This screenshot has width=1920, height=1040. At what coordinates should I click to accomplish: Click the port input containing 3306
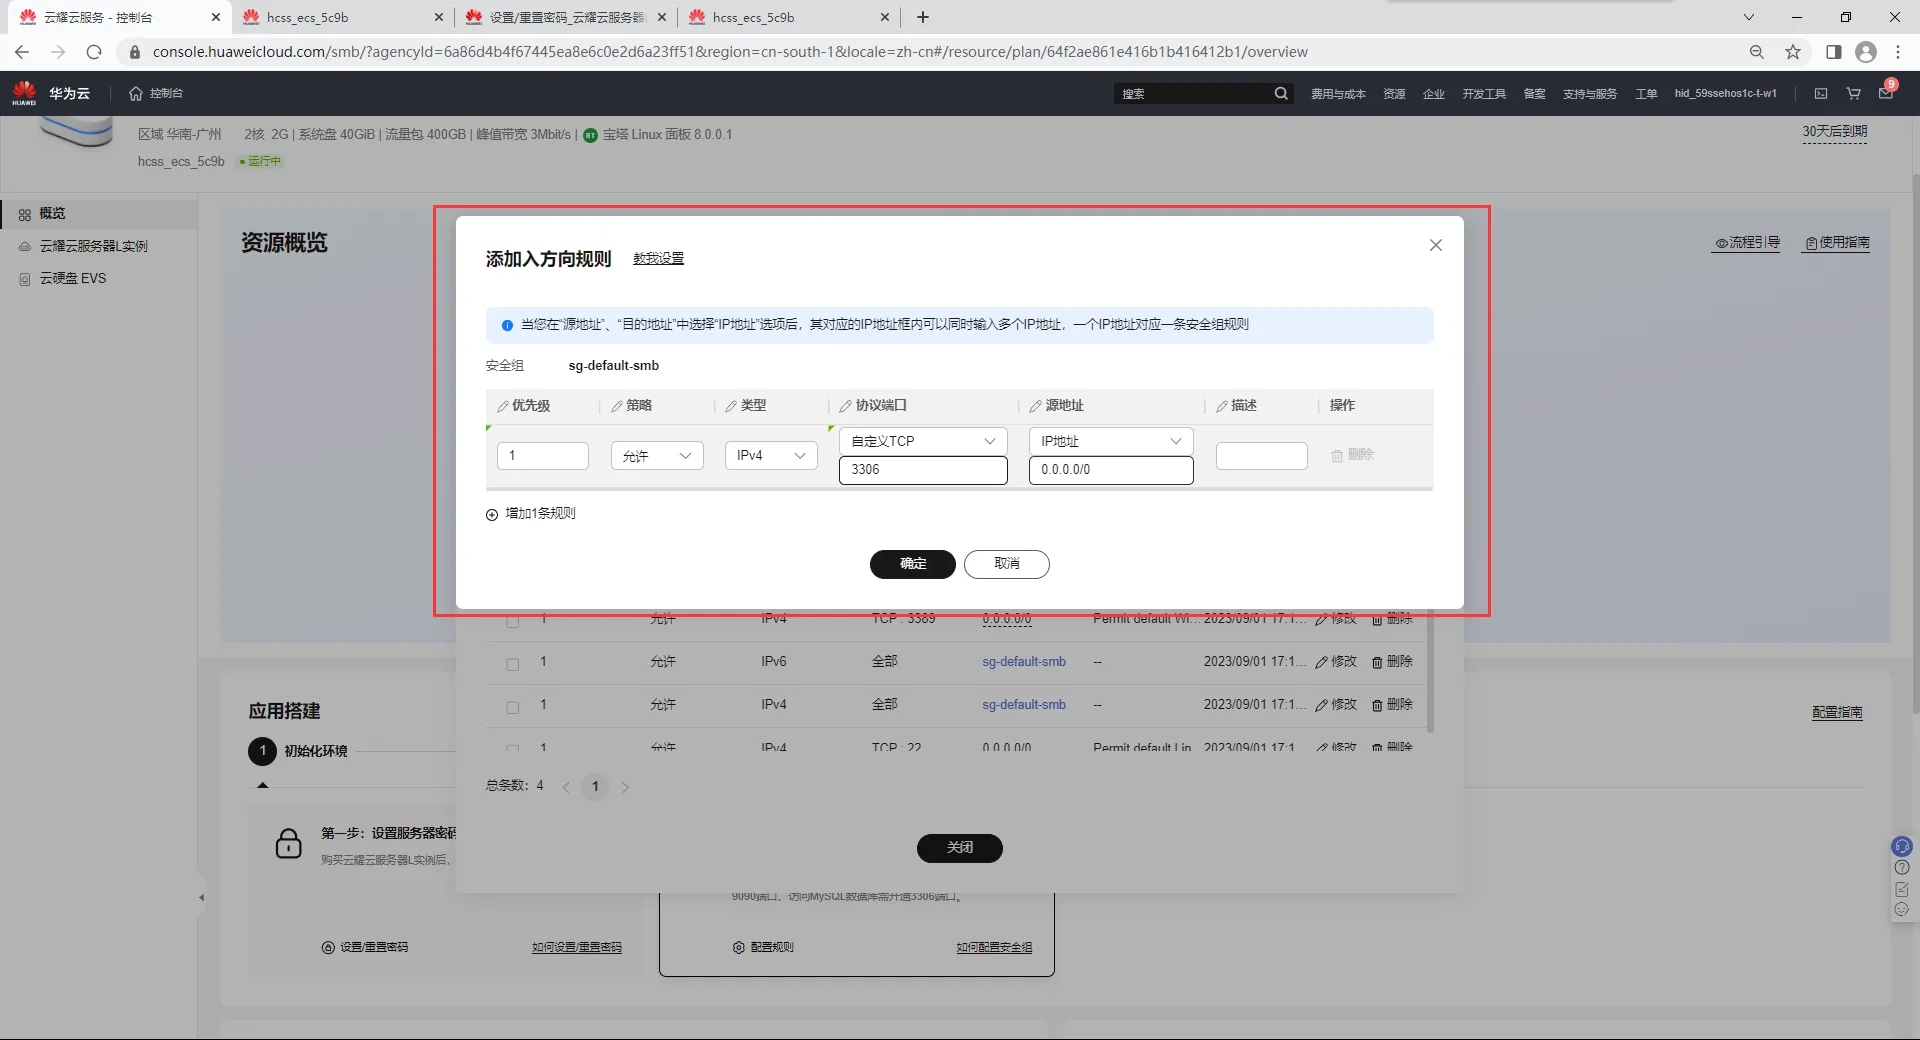click(923, 470)
